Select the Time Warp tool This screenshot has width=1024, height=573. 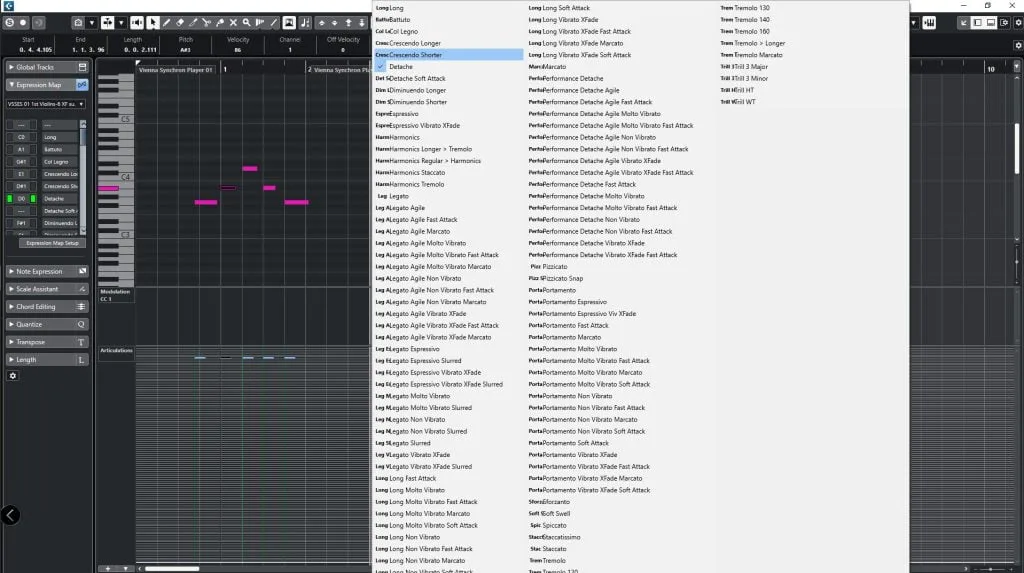(x=260, y=22)
